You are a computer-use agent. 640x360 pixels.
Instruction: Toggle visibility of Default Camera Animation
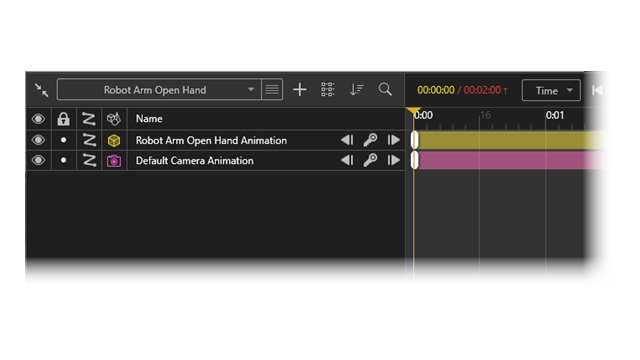click(x=38, y=160)
